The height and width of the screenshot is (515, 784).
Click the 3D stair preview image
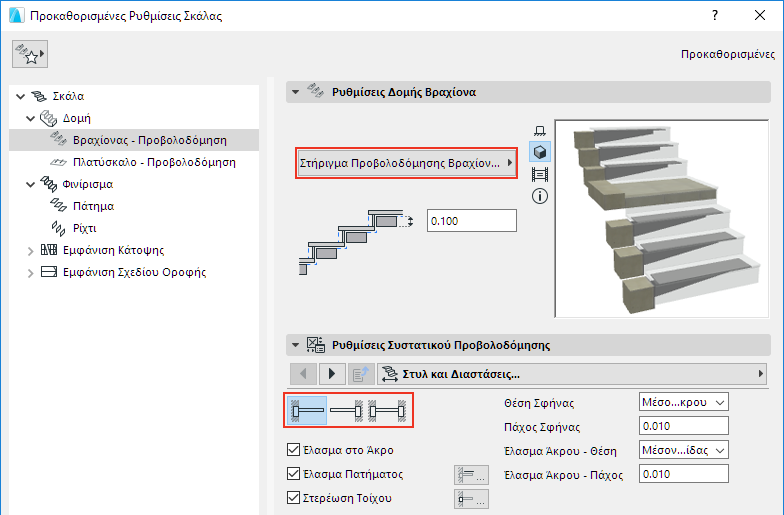[x=662, y=218]
